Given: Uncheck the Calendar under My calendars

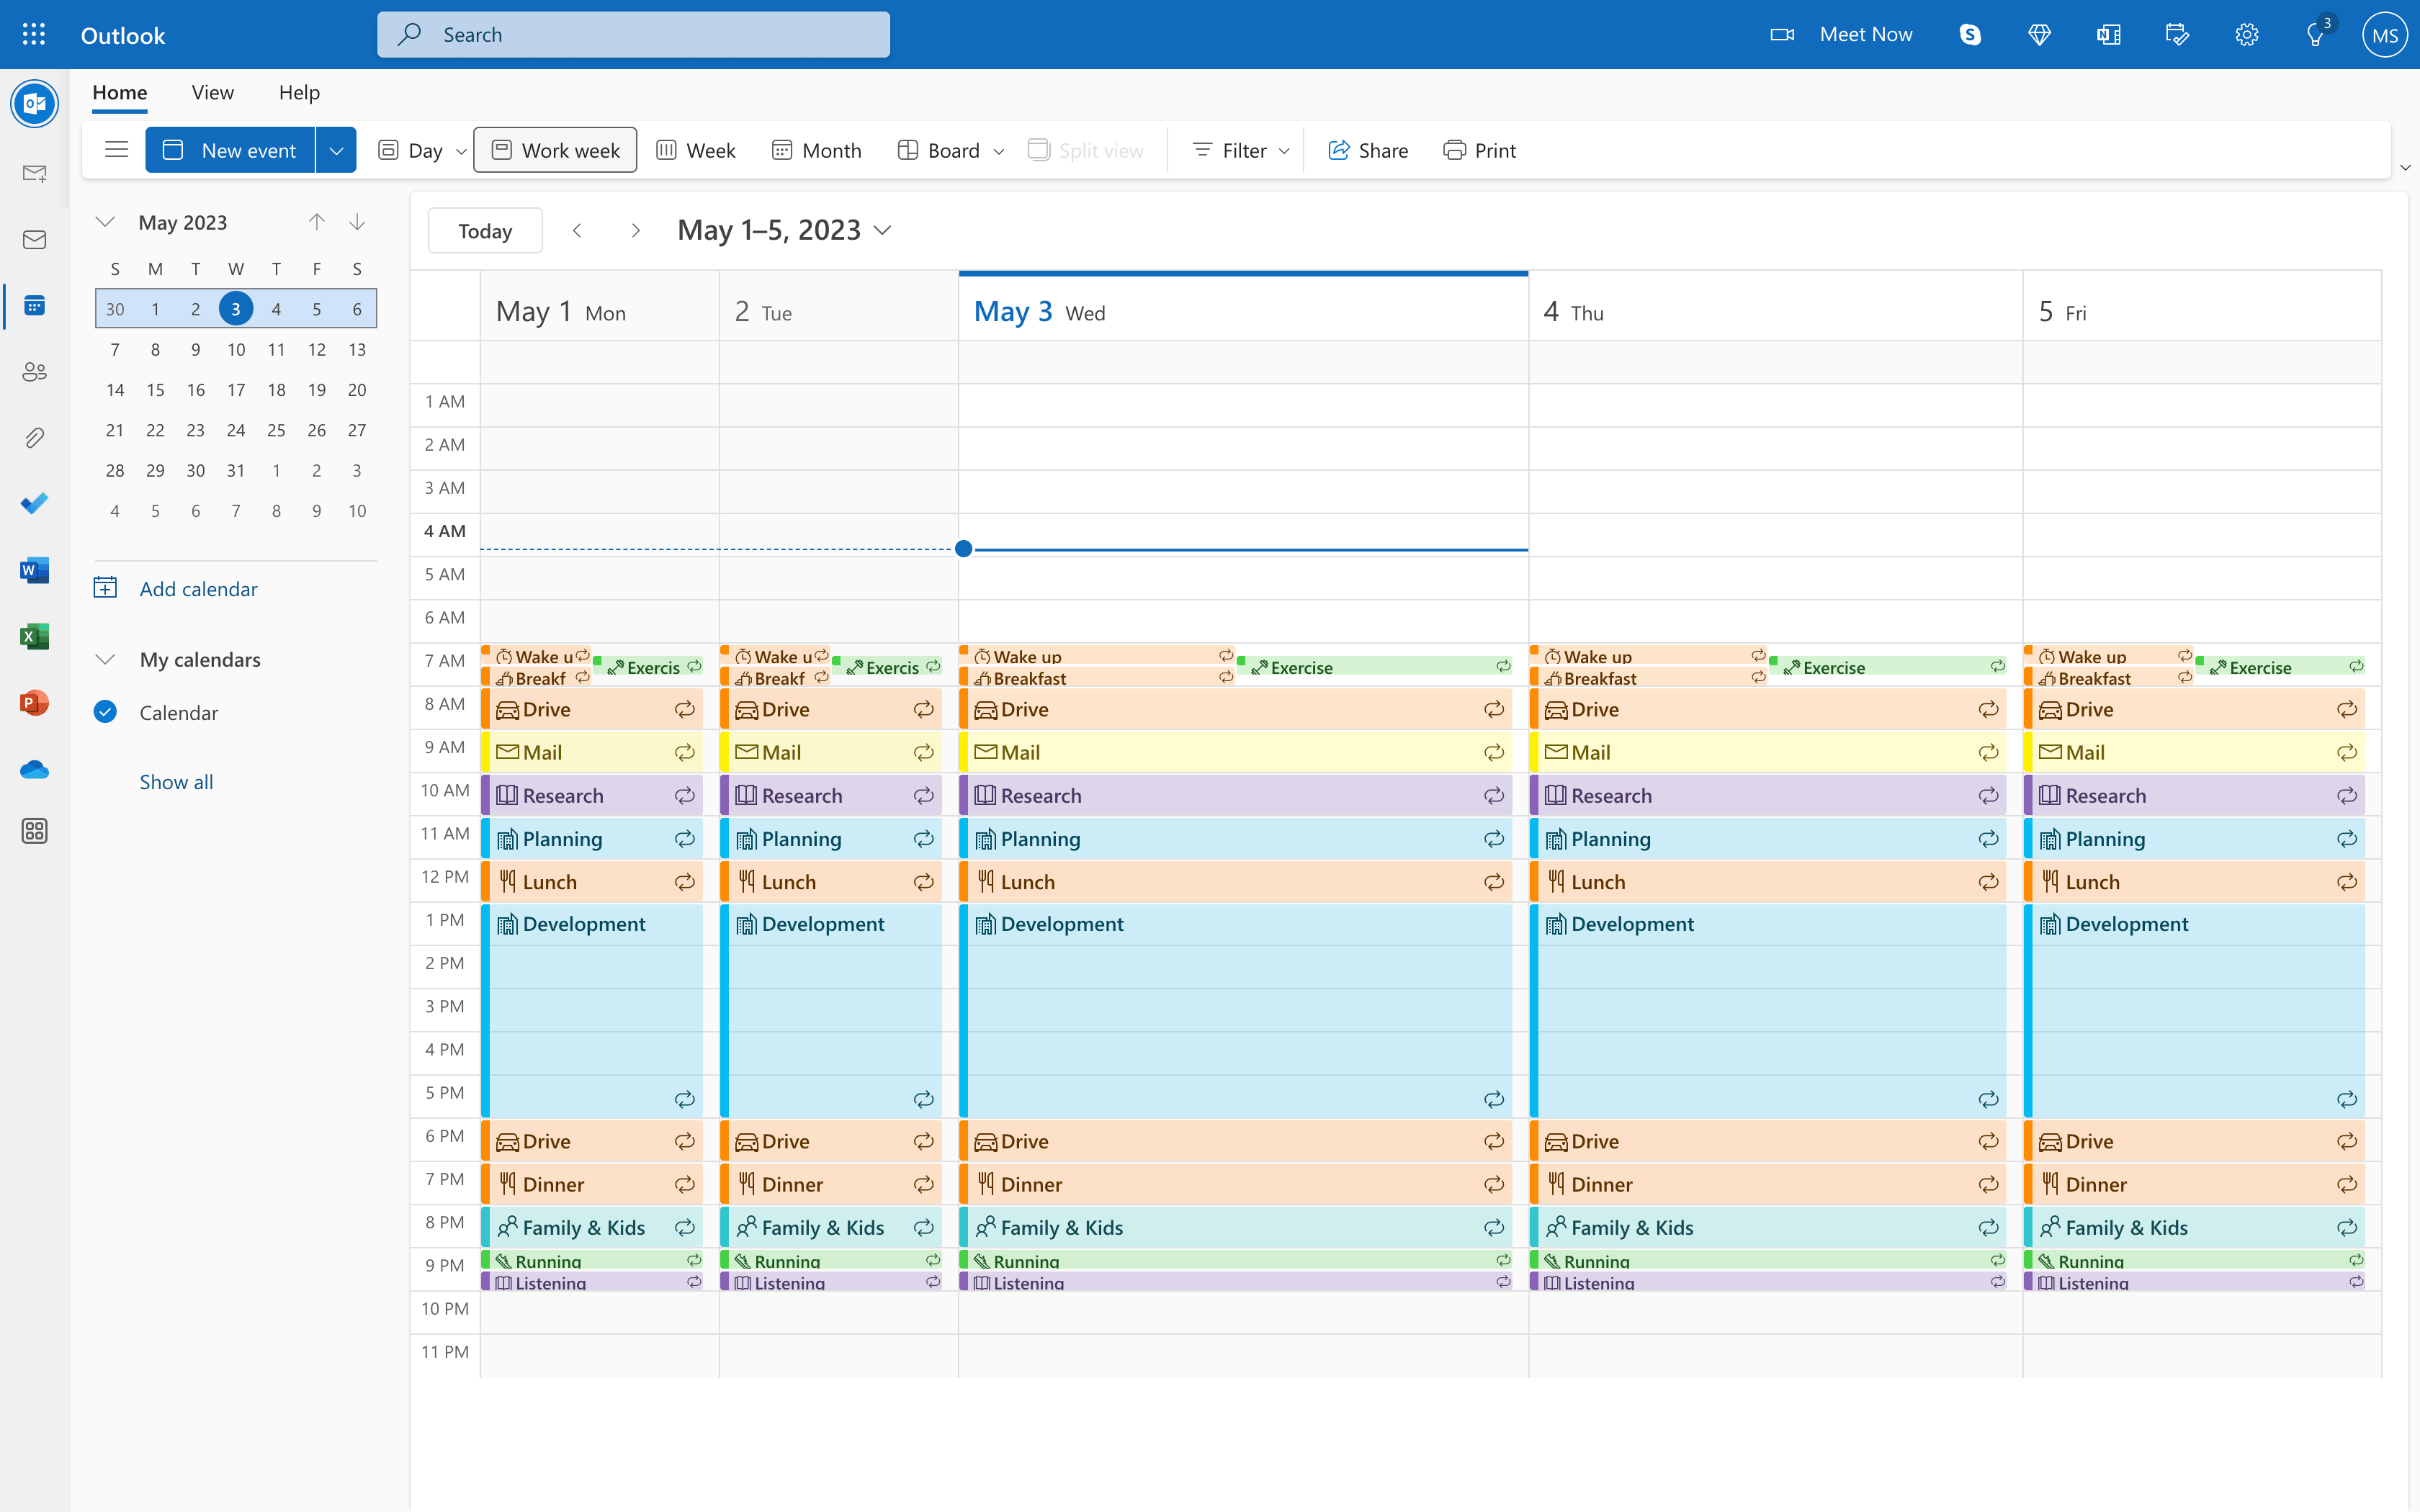Looking at the screenshot, I should coord(106,712).
